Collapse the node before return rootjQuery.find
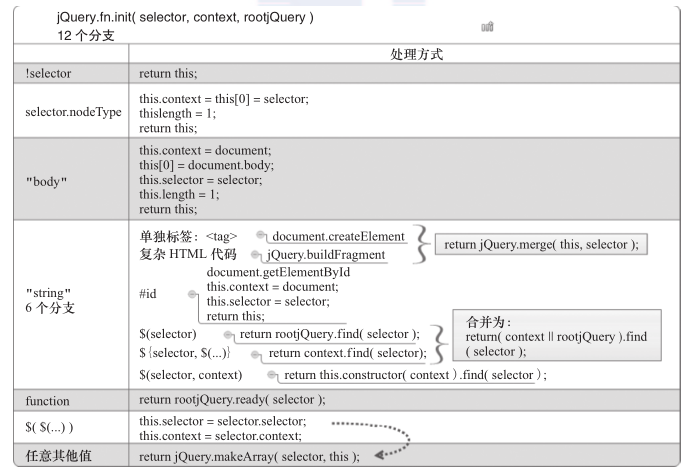 pos(228,334)
